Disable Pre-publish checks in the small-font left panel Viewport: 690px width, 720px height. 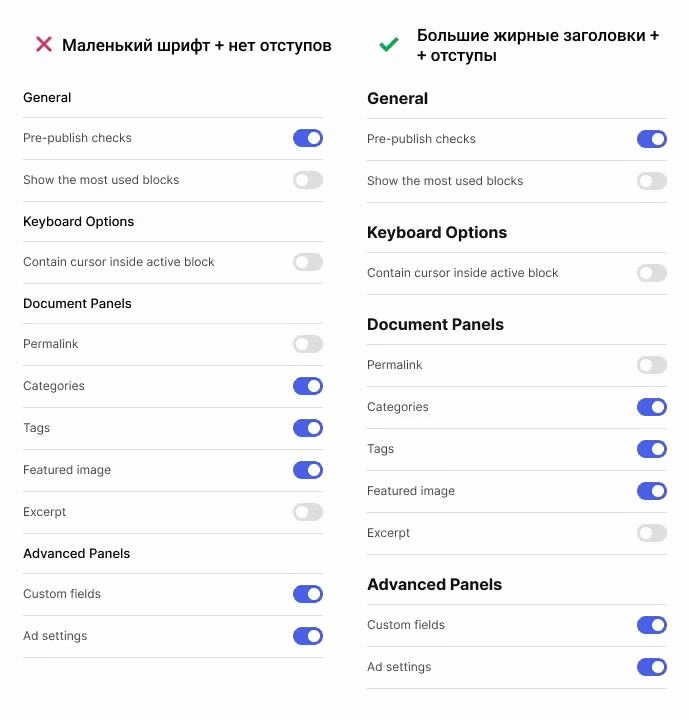(x=308, y=138)
